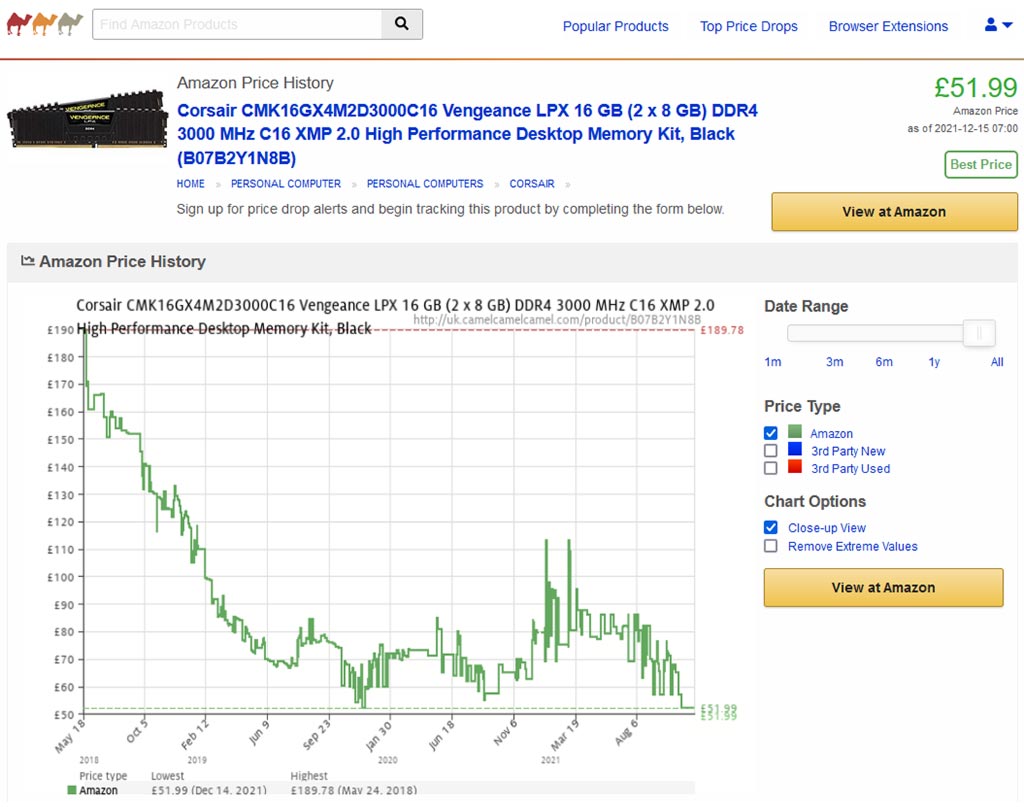The height and width of the screenshot is (807, 1024).
Task: Go to PERSONAL COMPUTERS breadcrumb
Action: point(424,184)
